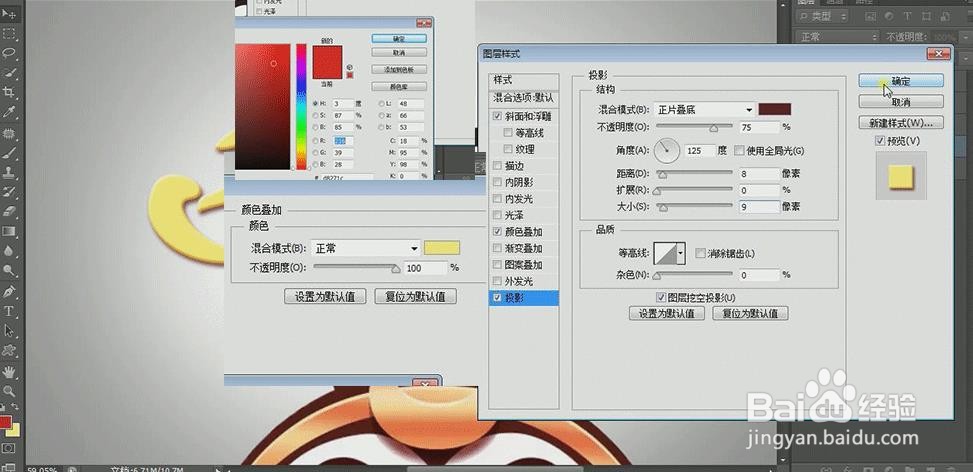Select the Move tool

pyautogui.click(x=9, y=14)
